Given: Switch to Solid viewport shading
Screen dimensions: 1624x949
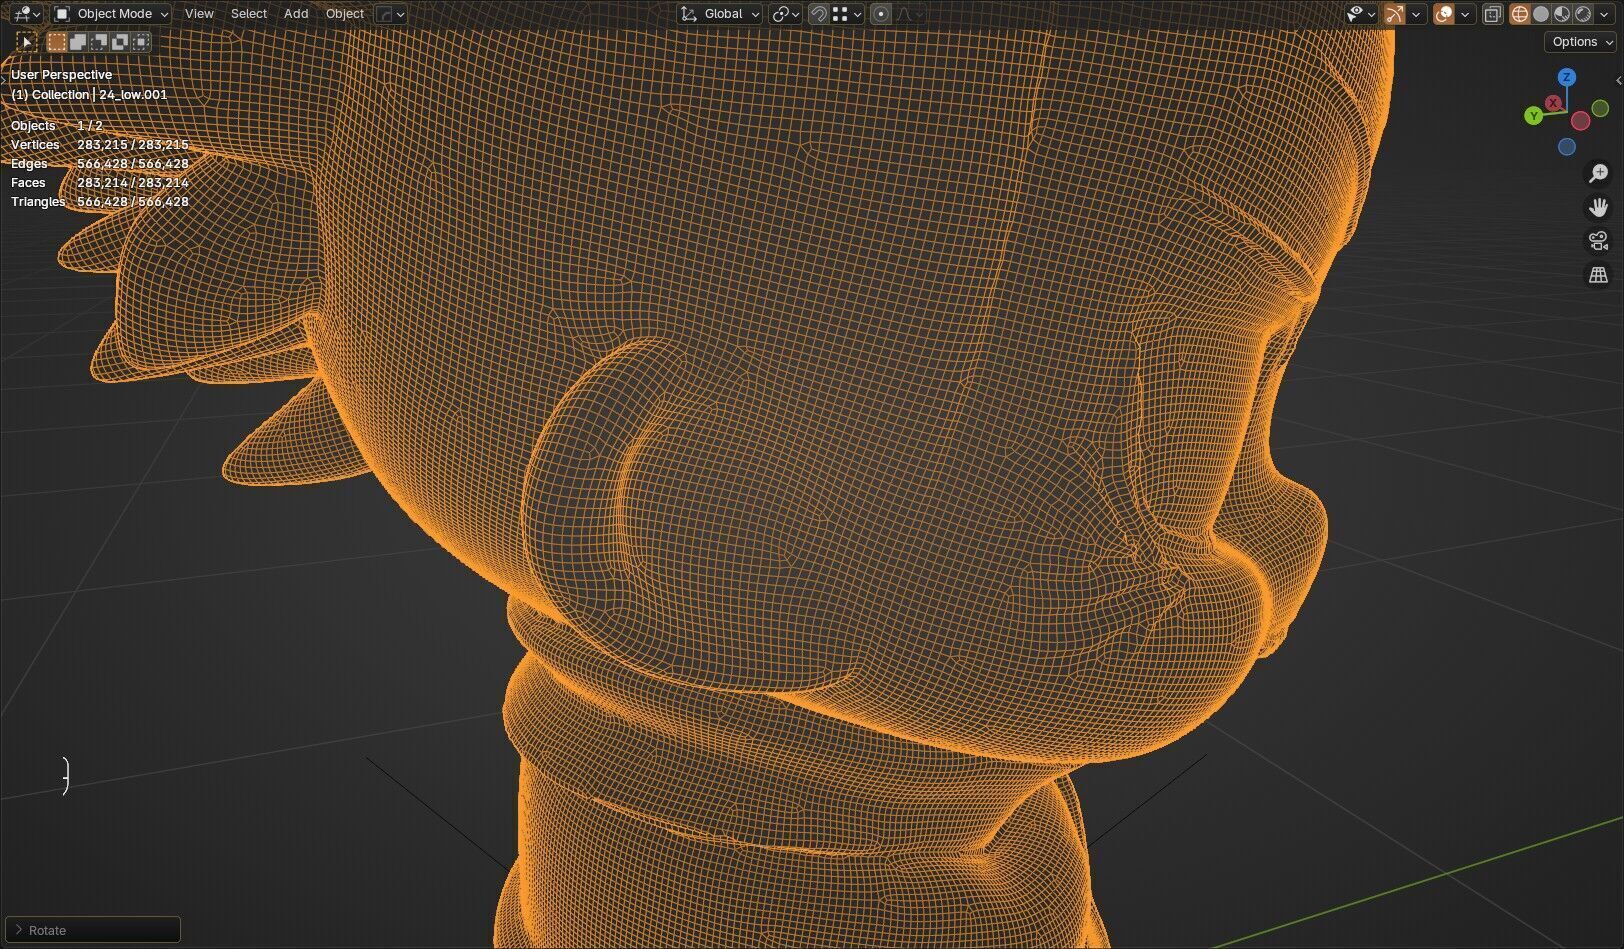Looking at the screenshot, I should pos(1541,14).
